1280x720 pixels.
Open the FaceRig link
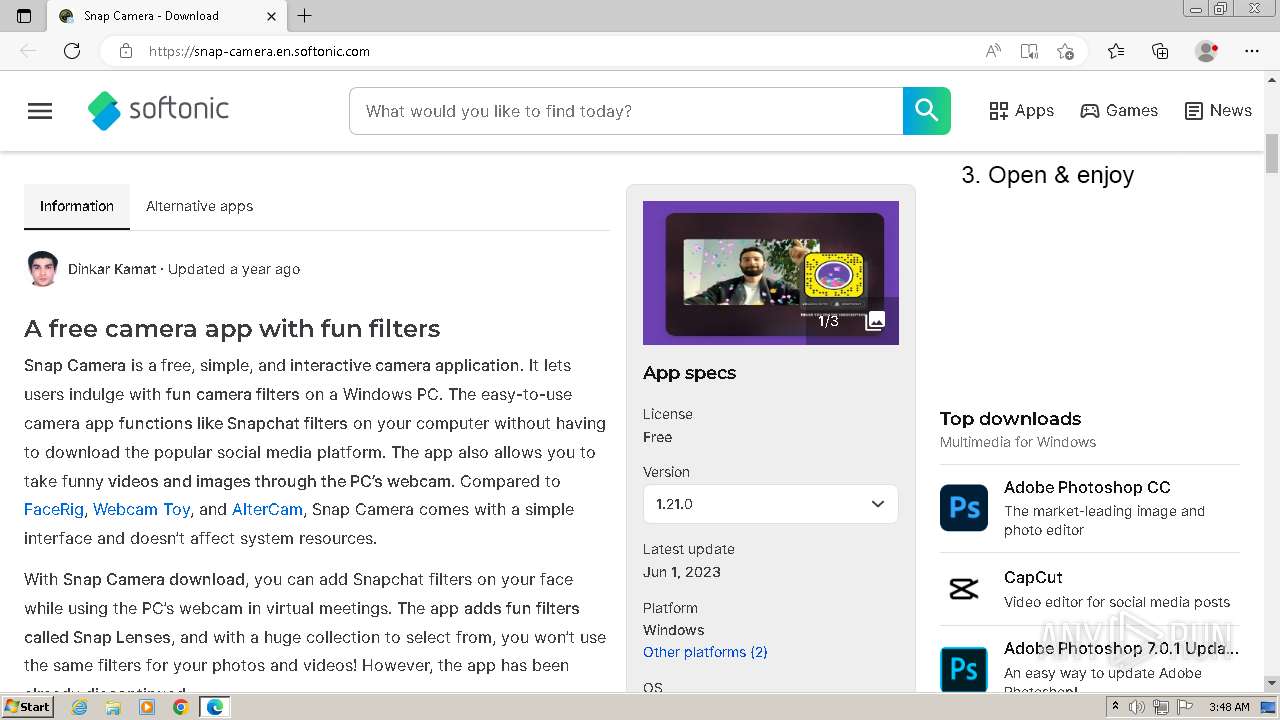pyautogui.click(x=54, y=509)
